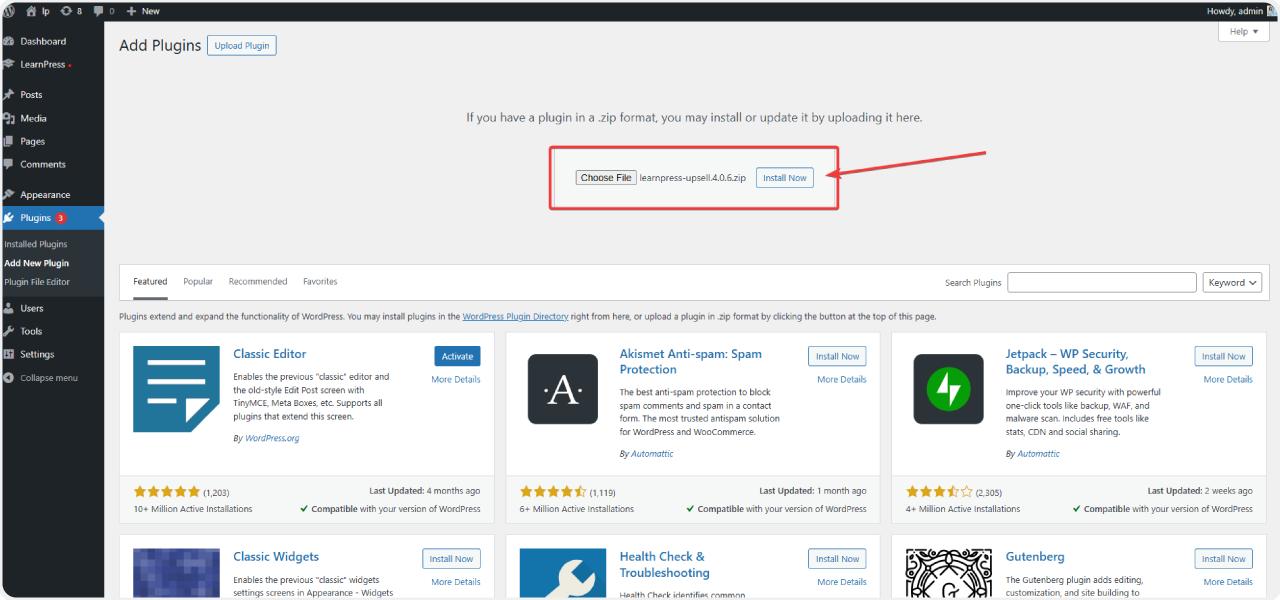1280x600 pixels.
Task: Open More Details for Health Check
Action: coord(842,582)
